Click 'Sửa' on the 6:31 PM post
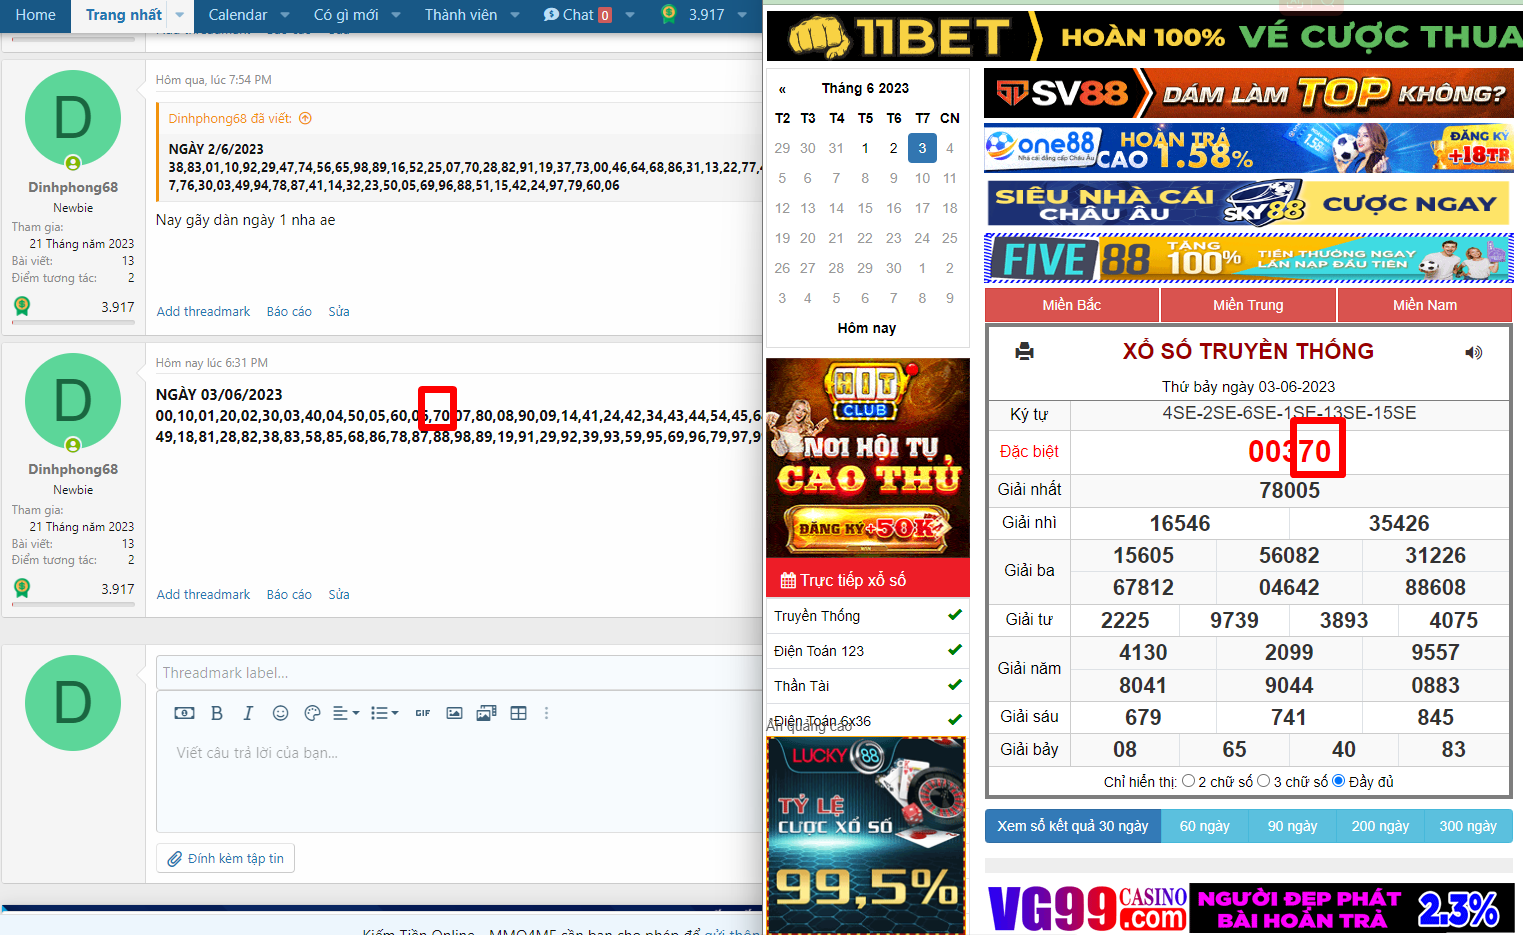1523x935 pixels. (339, 594)
